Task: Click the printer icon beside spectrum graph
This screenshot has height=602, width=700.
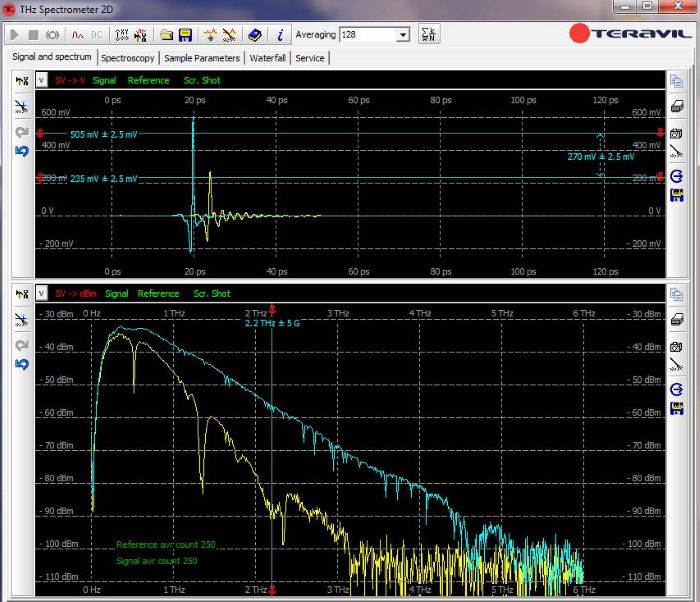Action: 676,321
